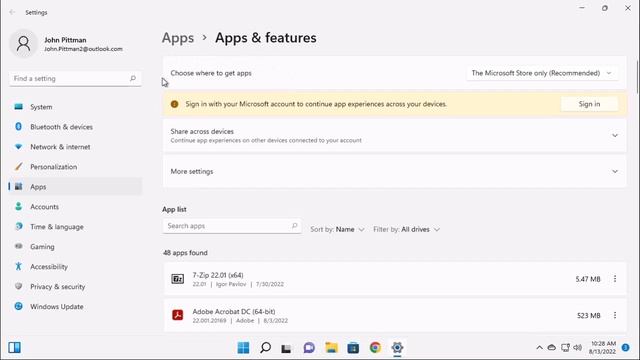Screen dimensions: 640x360
Task: Open the clock and date flyout
Action: point(602,347)
